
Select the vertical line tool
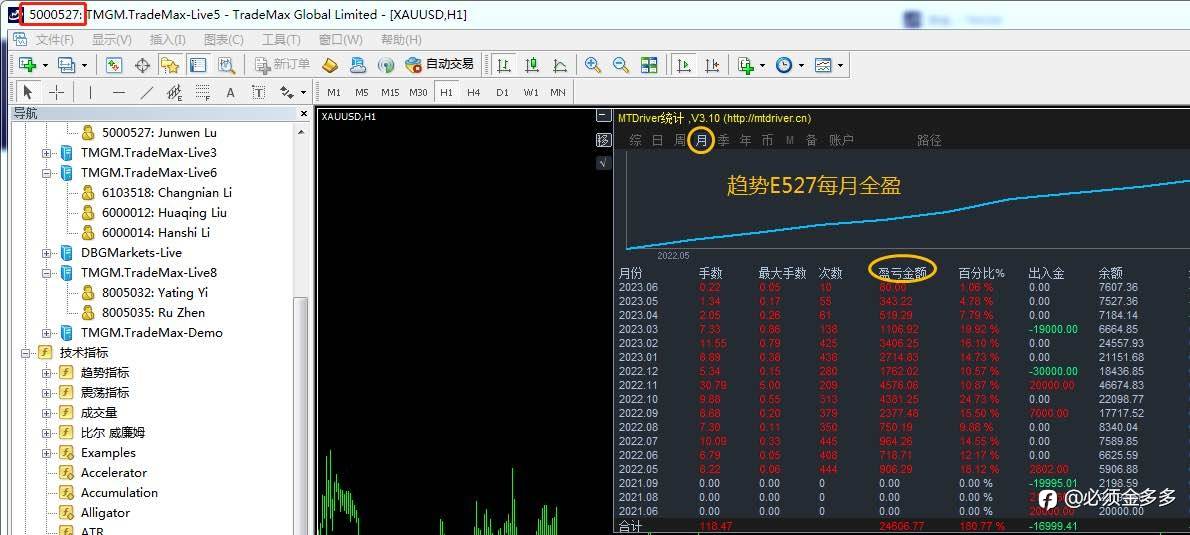point(90,92)
